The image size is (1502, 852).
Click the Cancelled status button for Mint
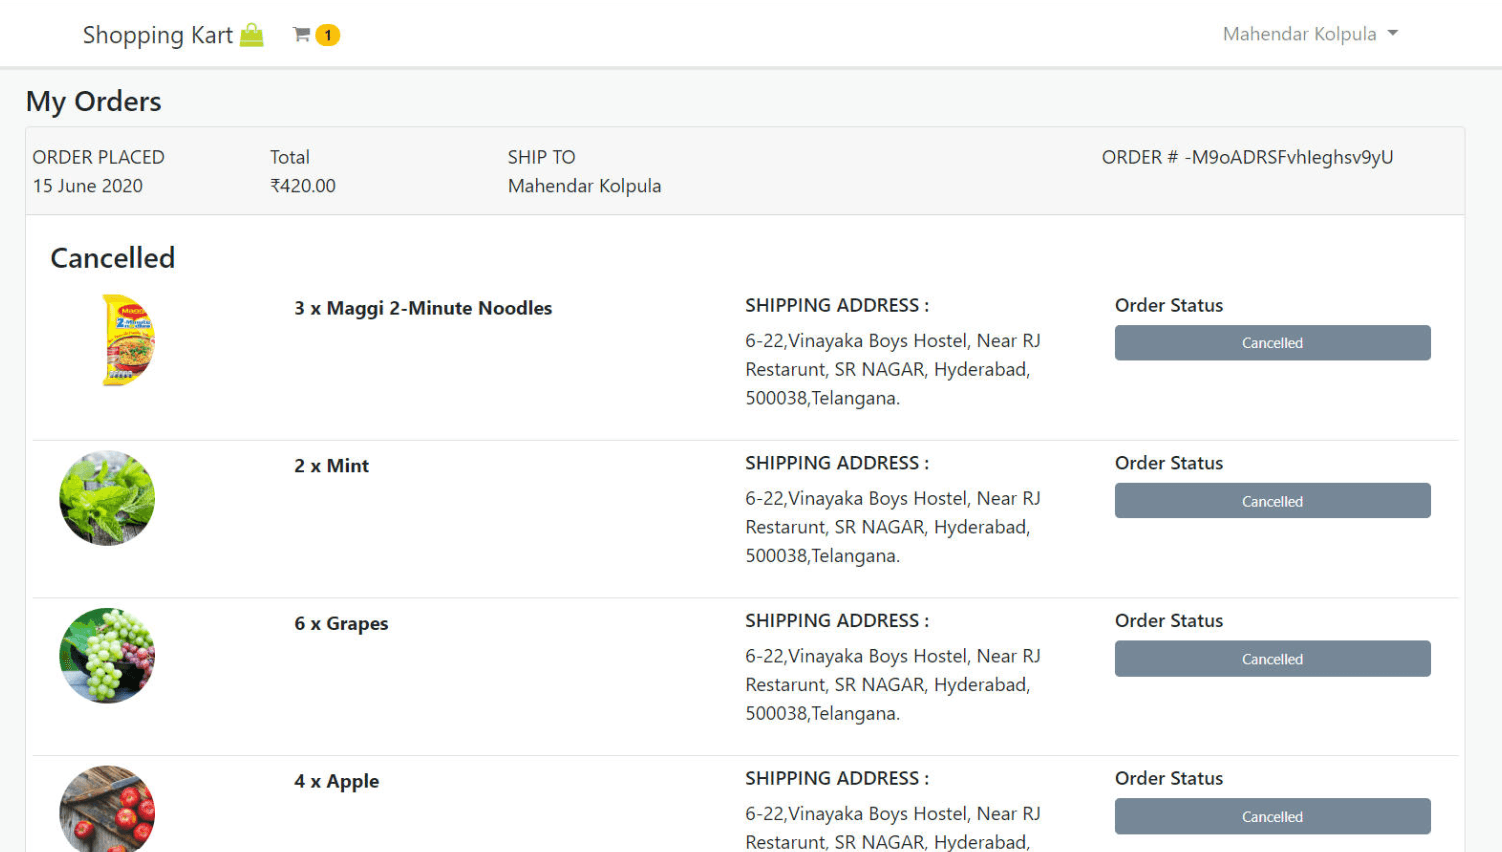[x=1272, y=500]
